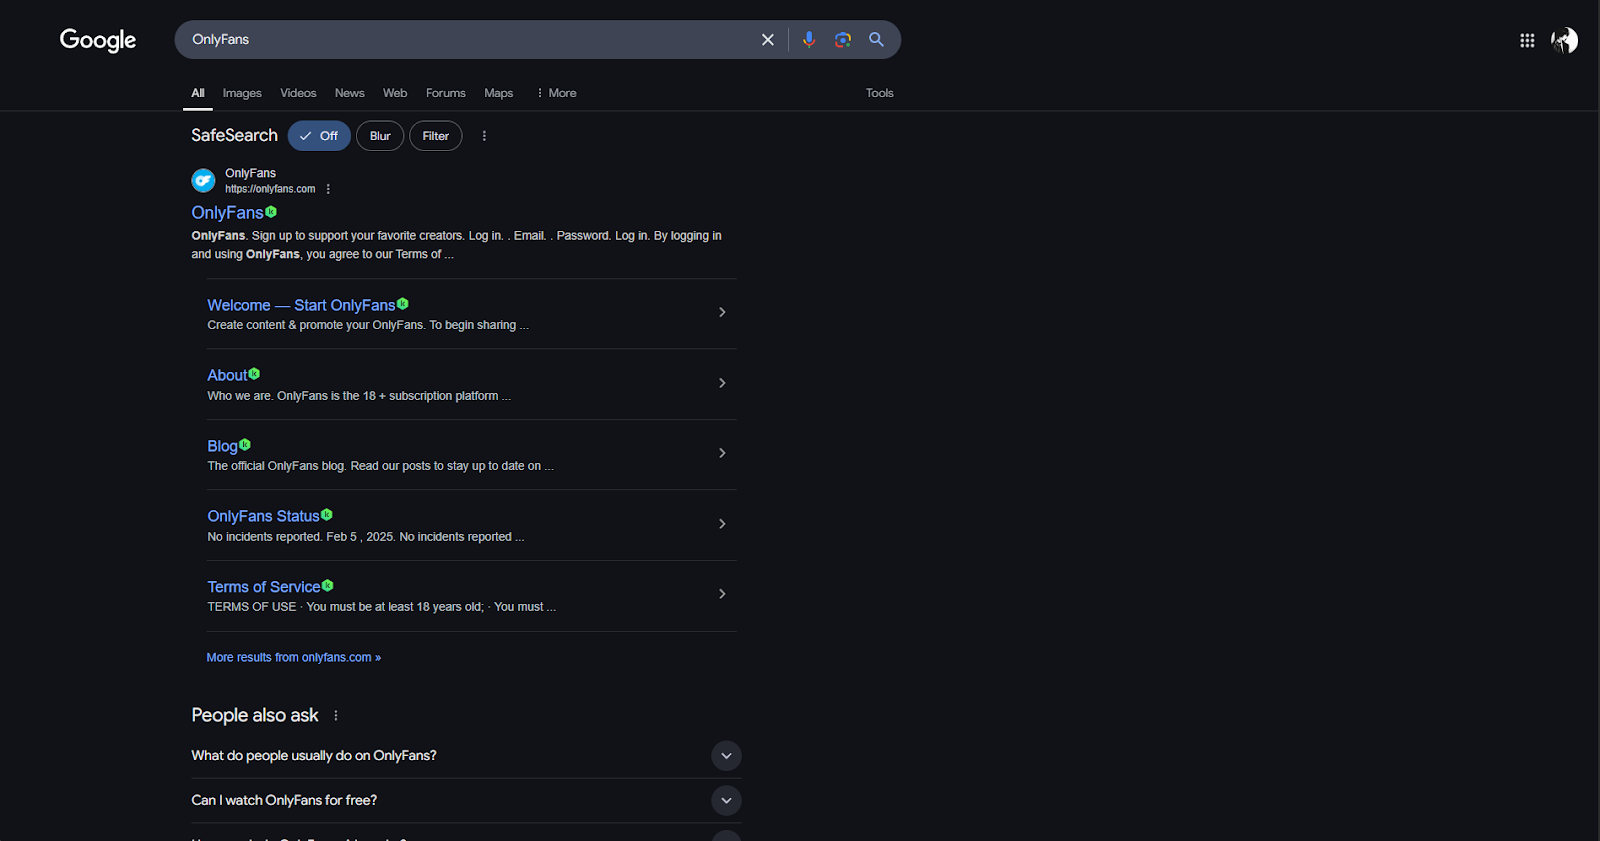
Task: Switch to the Forums tab
Action: [x=446, y=93]
